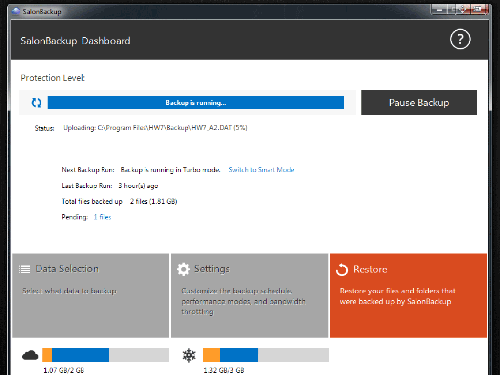Click the 'Protection Level' heading
The height and width of the screenshot is (375, 500).
52,78
